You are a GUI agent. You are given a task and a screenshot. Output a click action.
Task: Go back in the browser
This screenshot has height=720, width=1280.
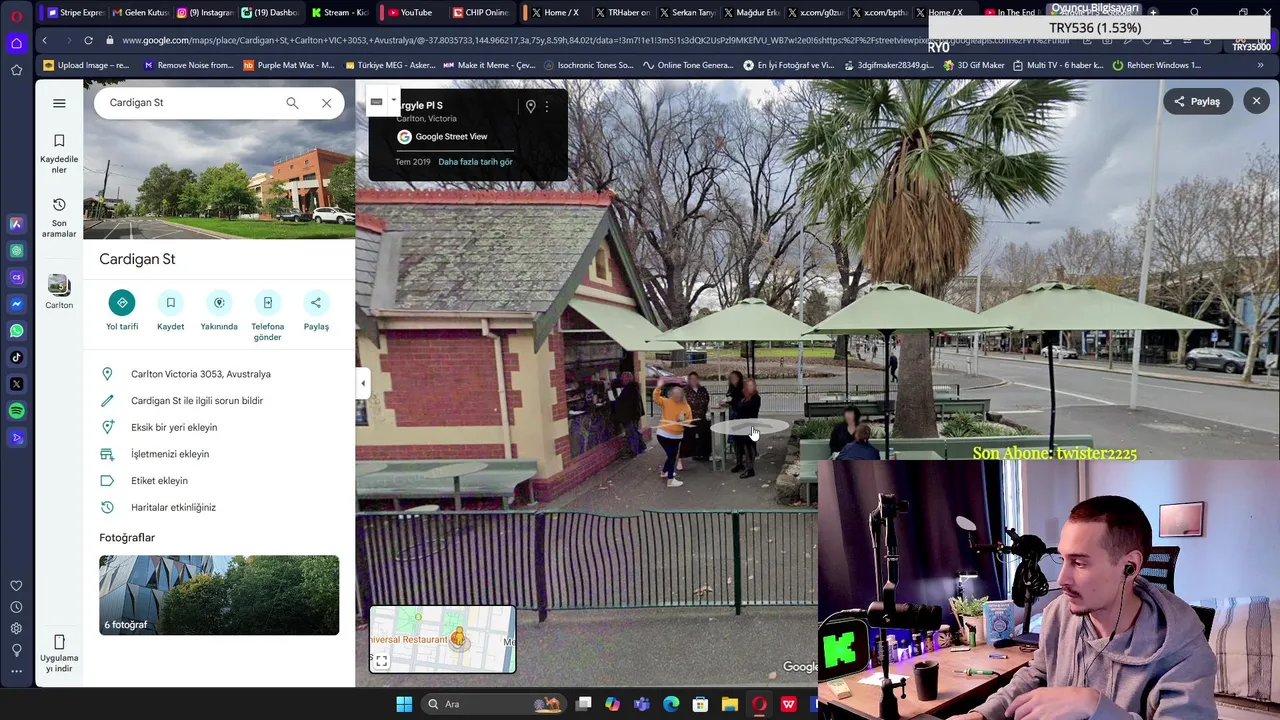(x=44, y=40)
